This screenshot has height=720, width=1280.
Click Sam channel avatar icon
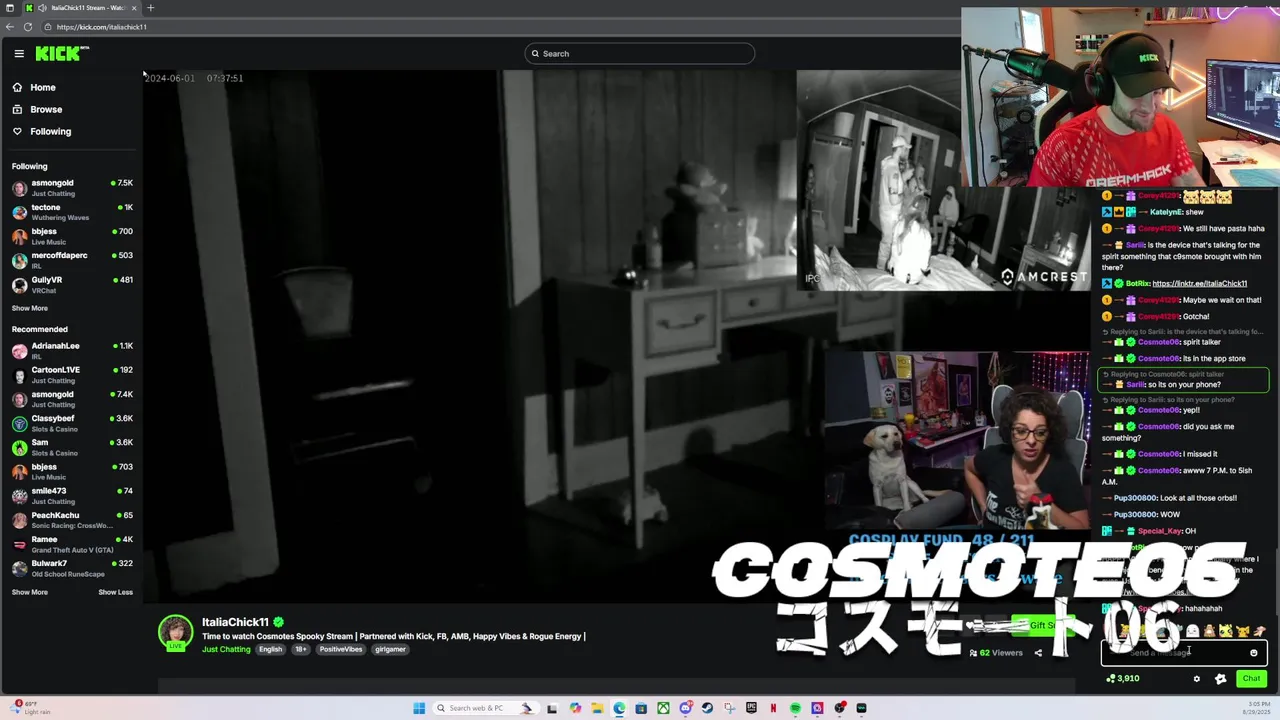click(20, 447)
